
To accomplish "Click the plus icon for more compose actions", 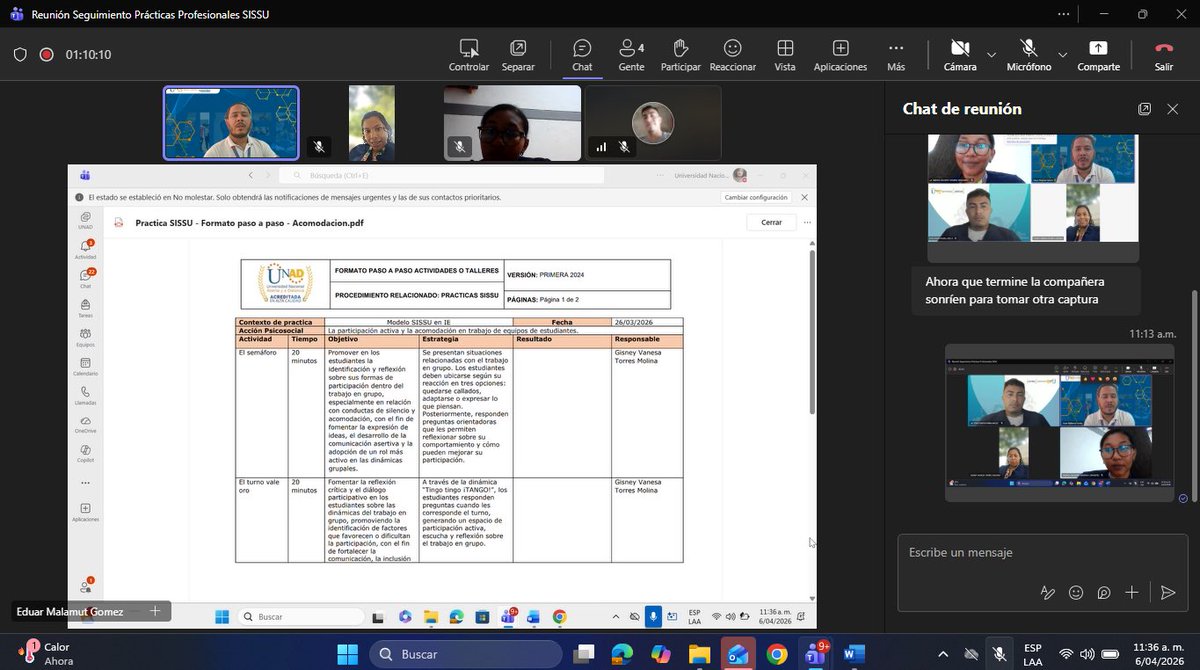I will (x=1132, y=592).
